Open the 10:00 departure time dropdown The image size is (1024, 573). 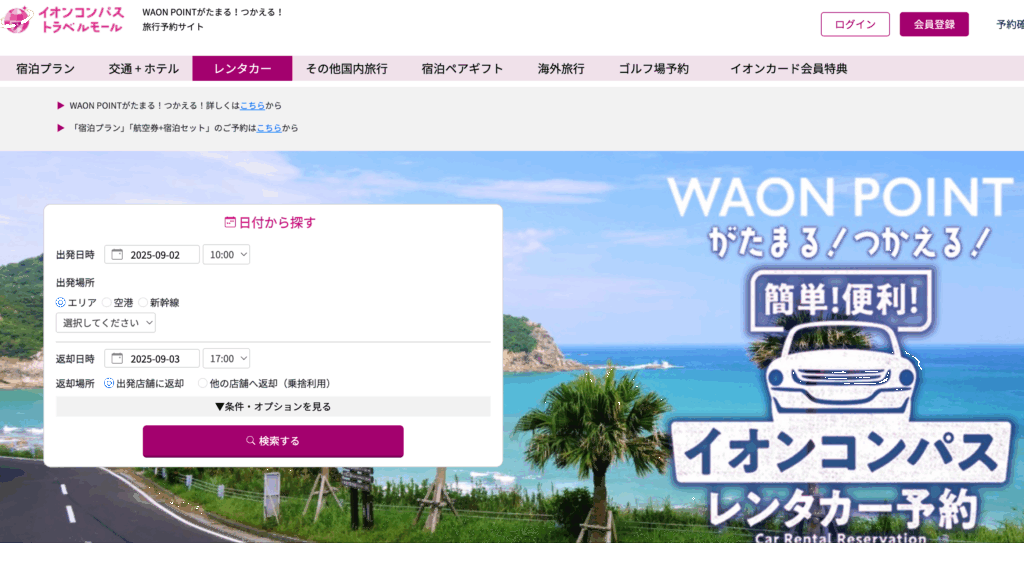[226, 255]
